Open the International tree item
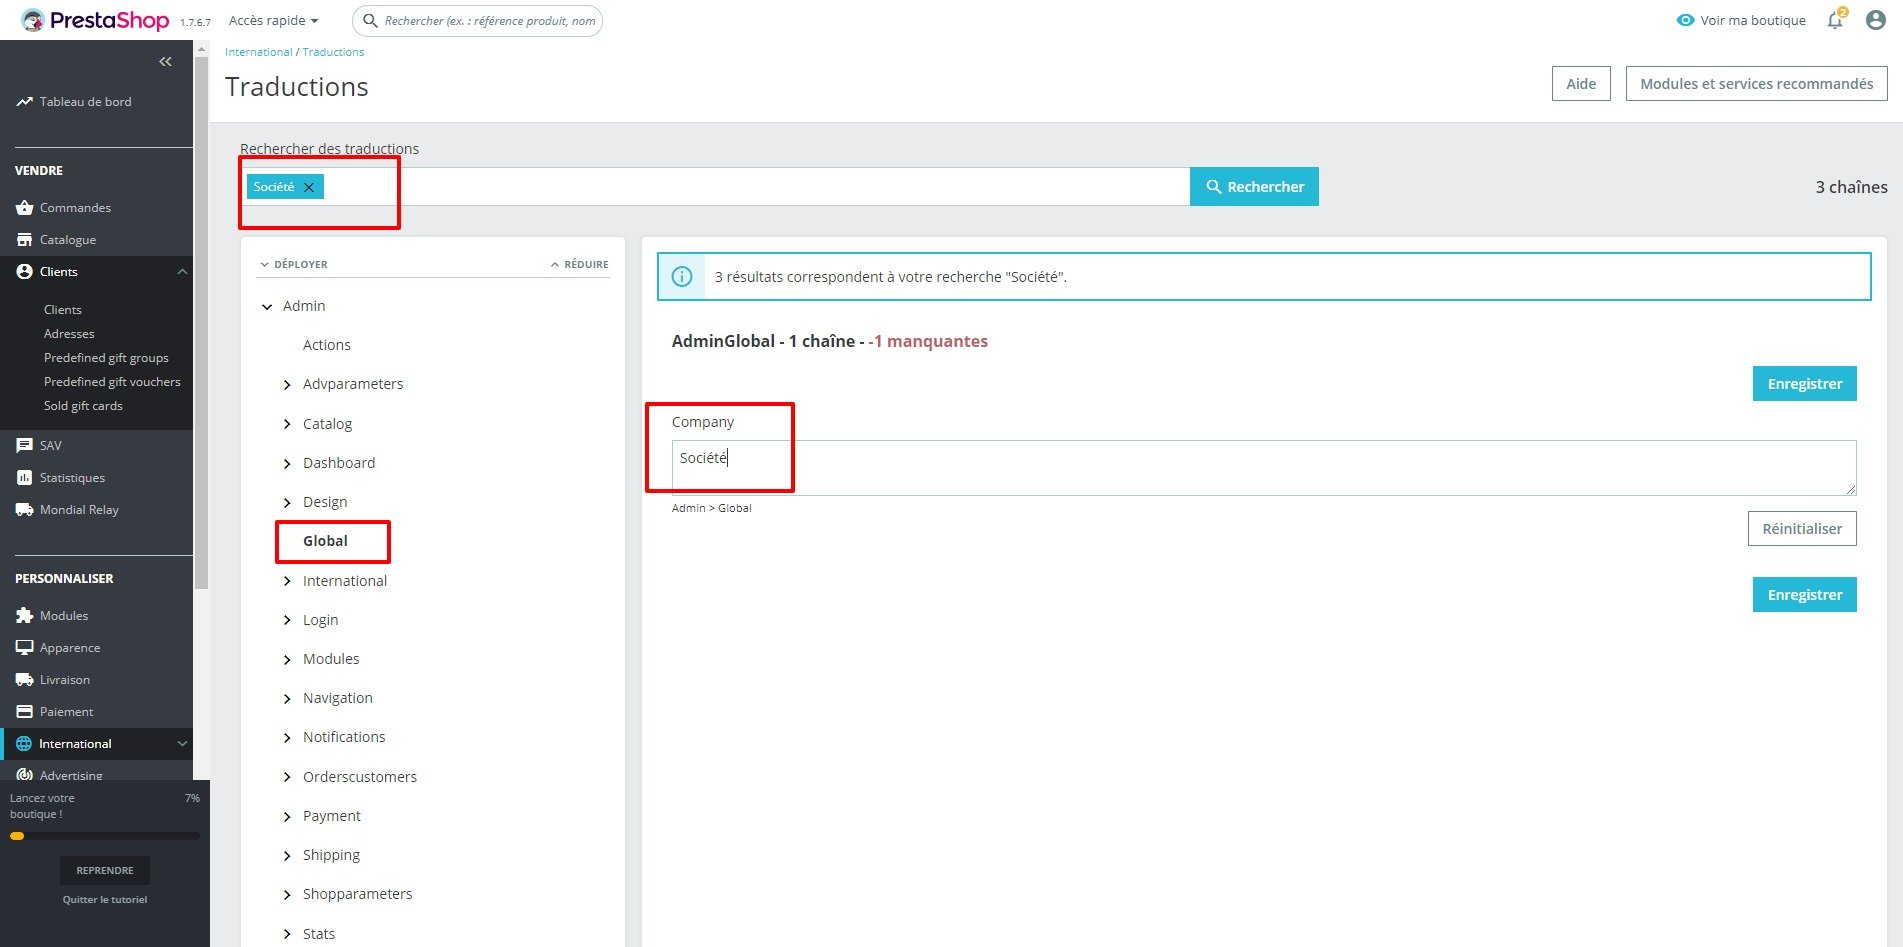The image size is (1903, 947). tap(345, 581)
